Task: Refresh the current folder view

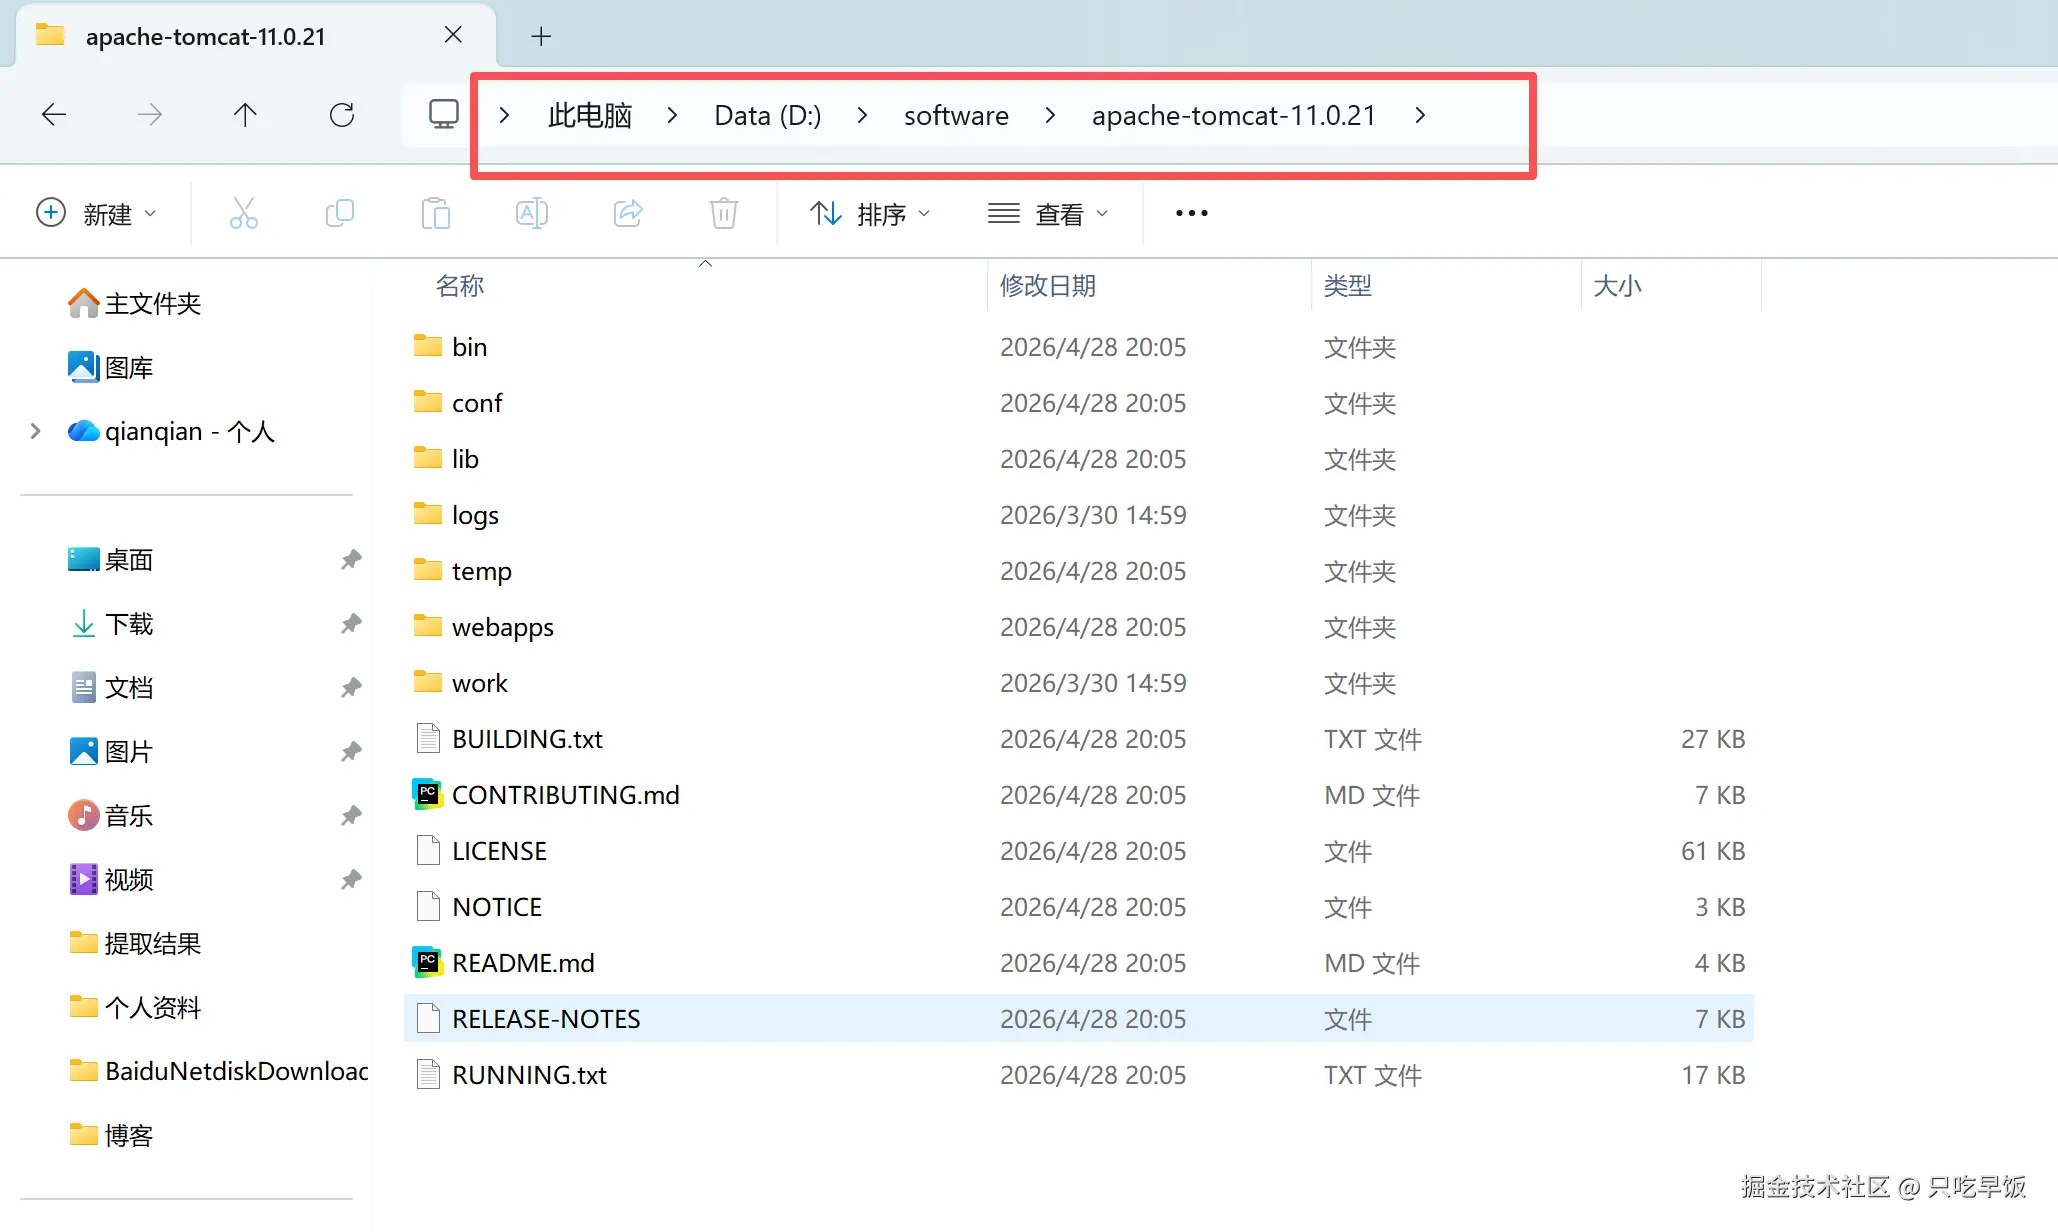Action: pyautogui.click(x=342, y=115)
